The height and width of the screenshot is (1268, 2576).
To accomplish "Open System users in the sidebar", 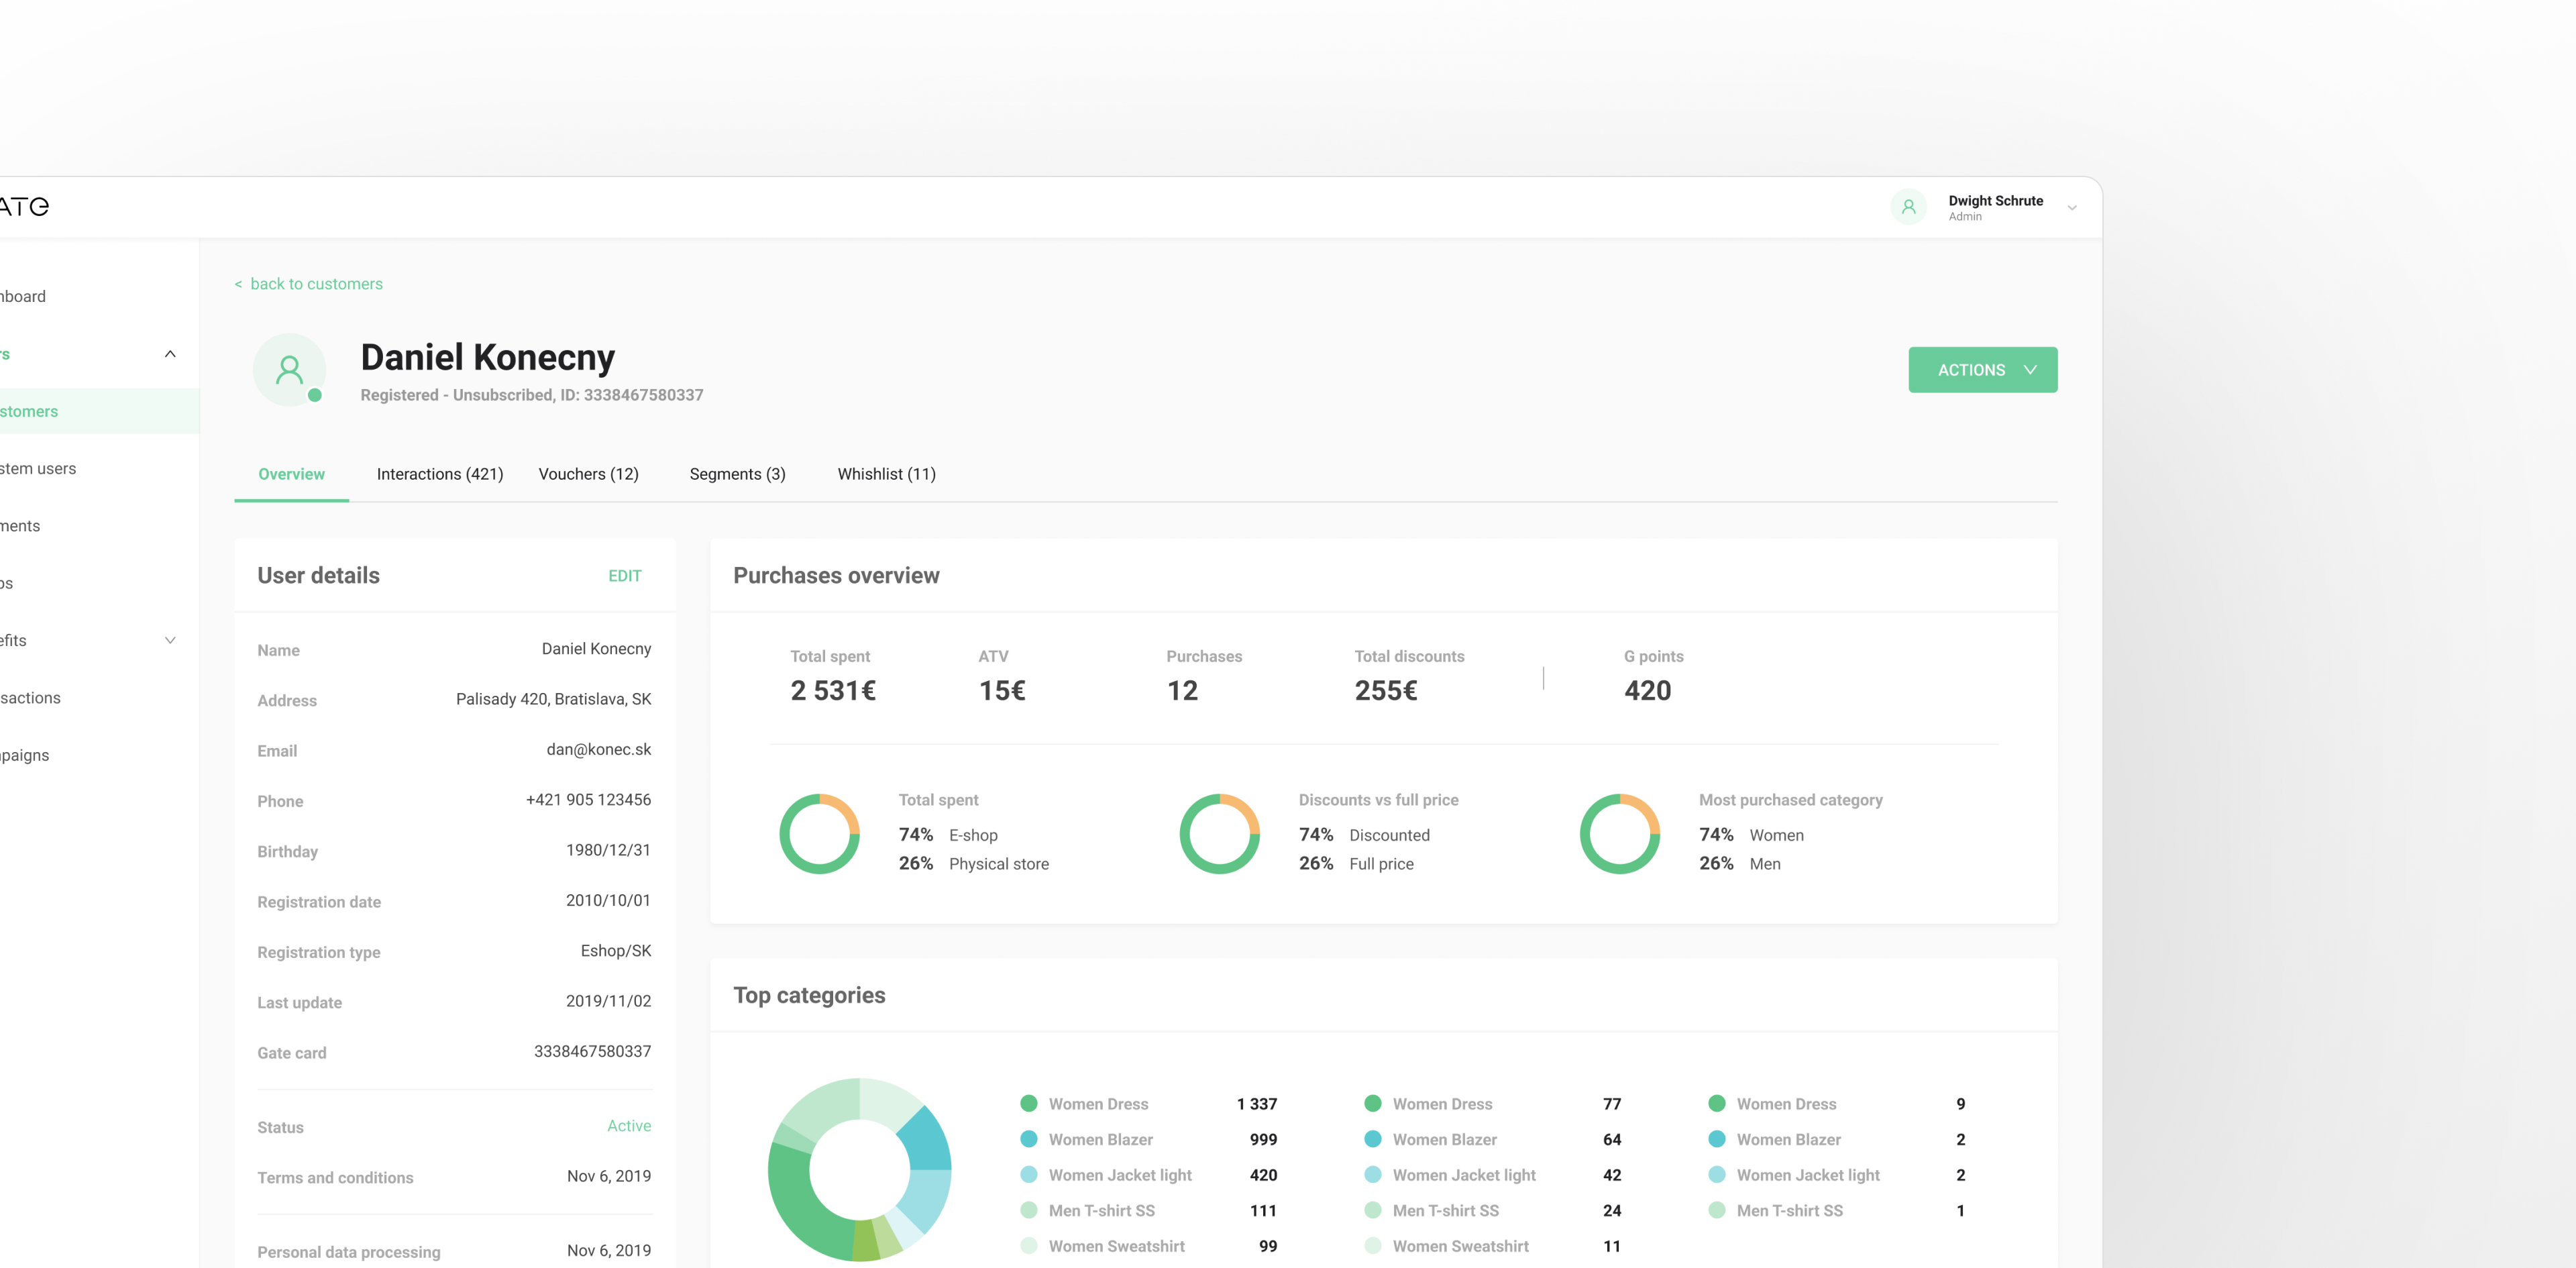I will click(38, 468).
